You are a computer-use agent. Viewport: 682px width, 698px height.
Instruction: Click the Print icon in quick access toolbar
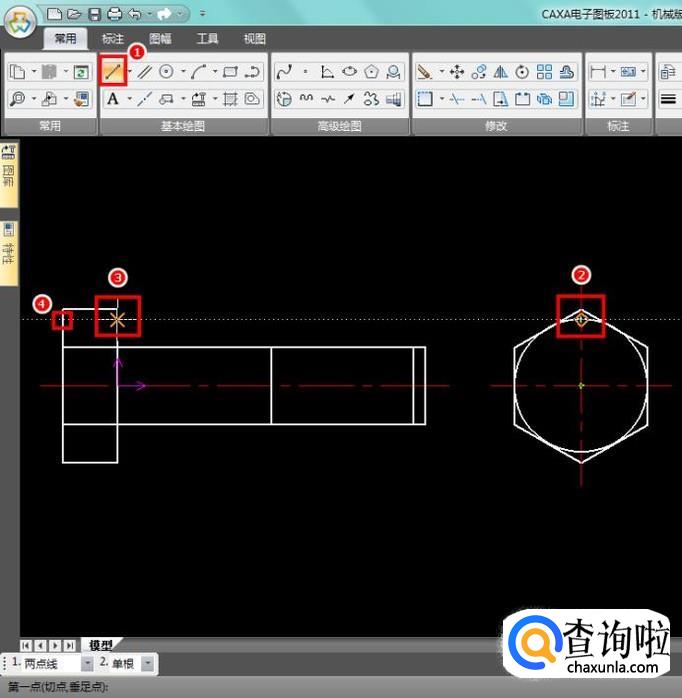pos(114,14)
